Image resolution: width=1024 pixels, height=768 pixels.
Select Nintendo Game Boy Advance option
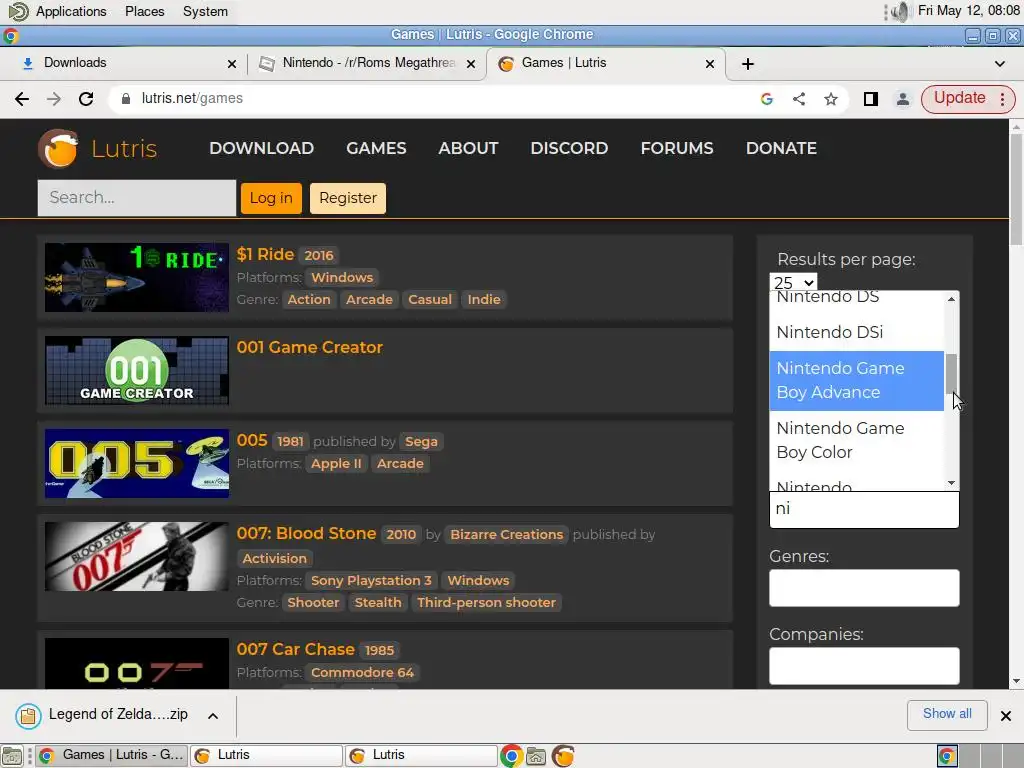pos(856,381)
